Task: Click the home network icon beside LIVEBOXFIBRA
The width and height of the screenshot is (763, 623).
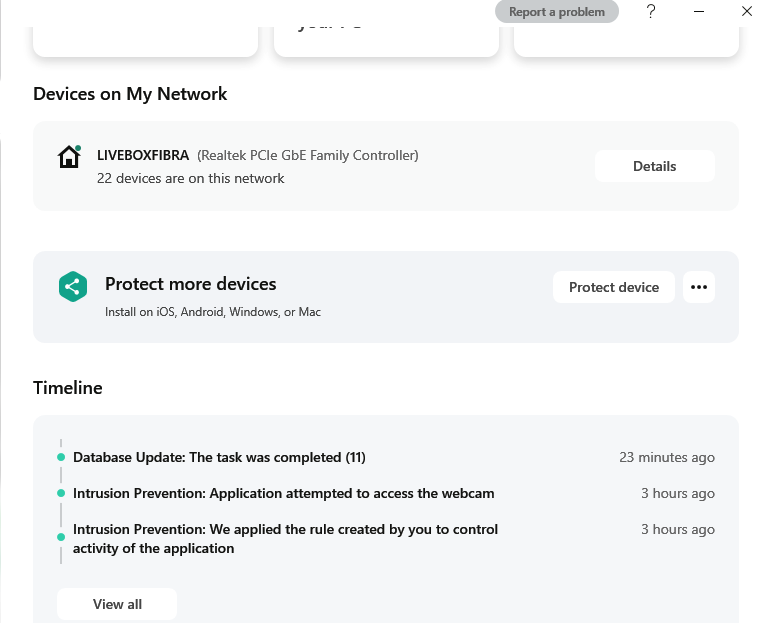Action: (69, 156)
